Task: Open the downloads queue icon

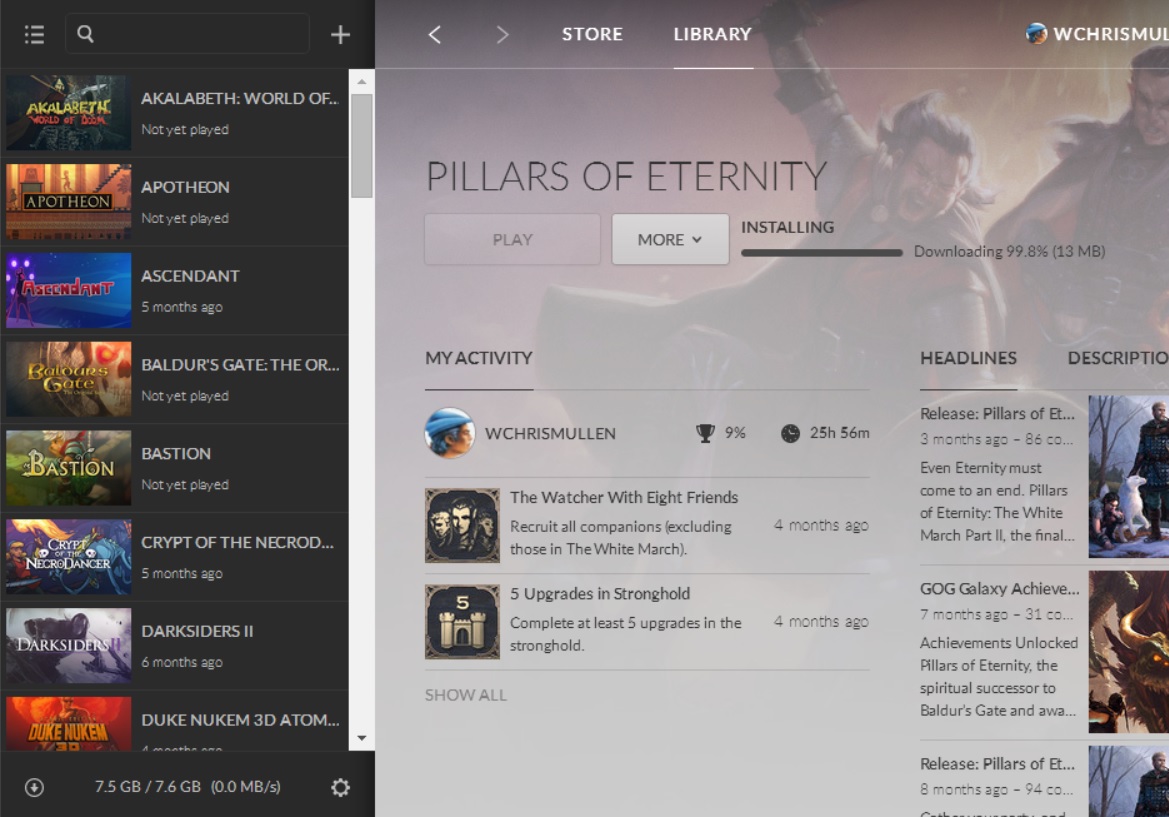Action: [34, 787]
